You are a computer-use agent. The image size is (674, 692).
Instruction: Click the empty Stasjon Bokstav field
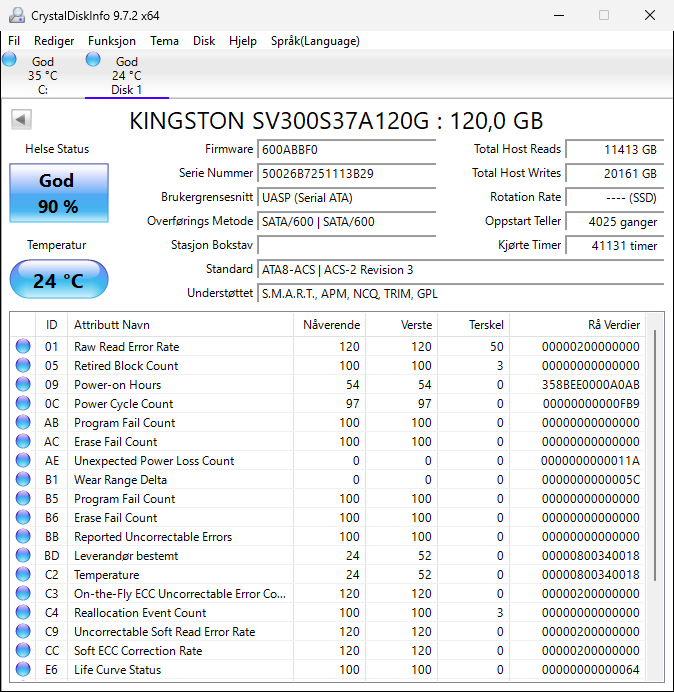click(346, 245)
